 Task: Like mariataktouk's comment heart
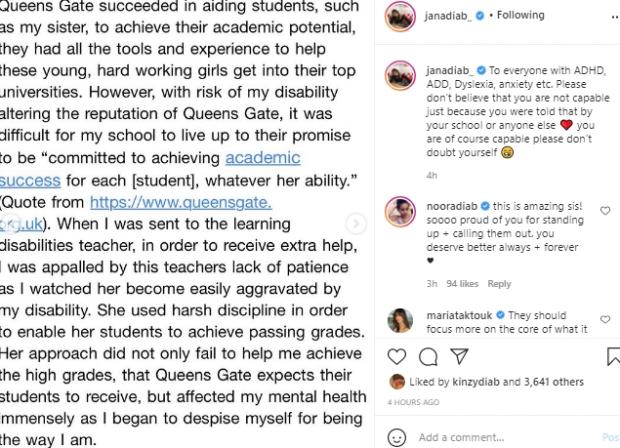[x=605, y=319]
